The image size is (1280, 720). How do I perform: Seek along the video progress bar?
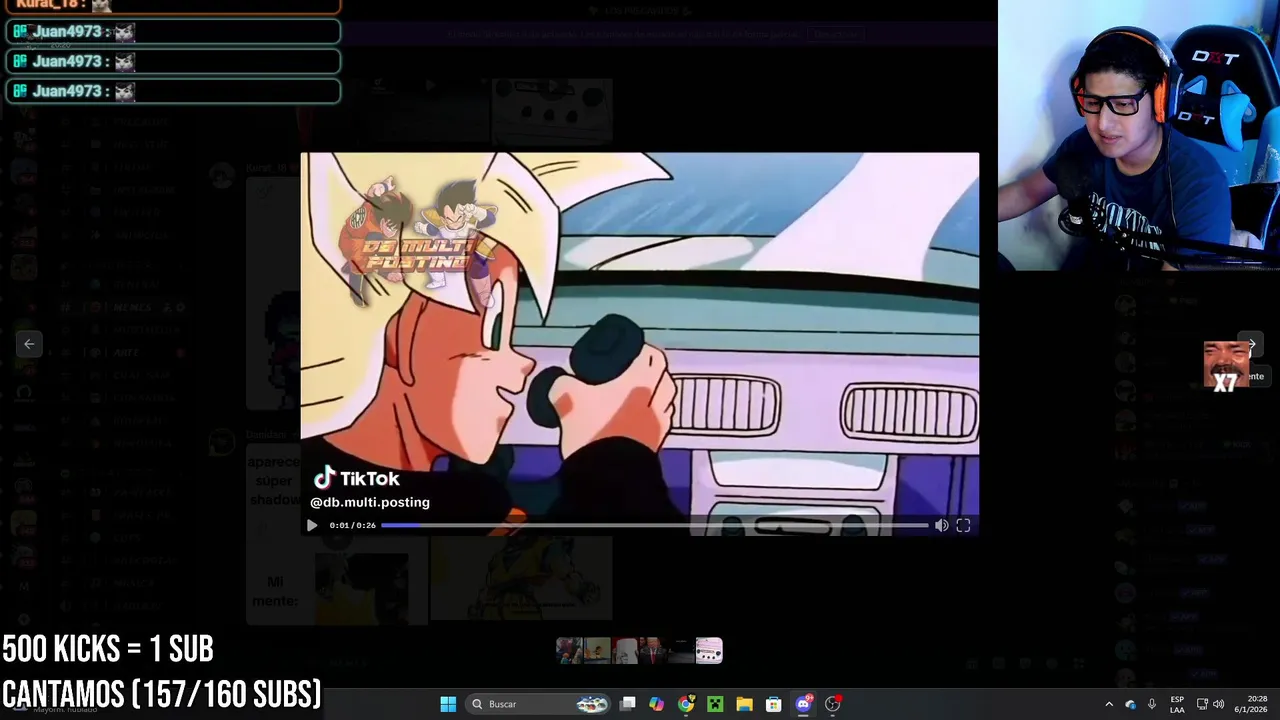(655, 525)
